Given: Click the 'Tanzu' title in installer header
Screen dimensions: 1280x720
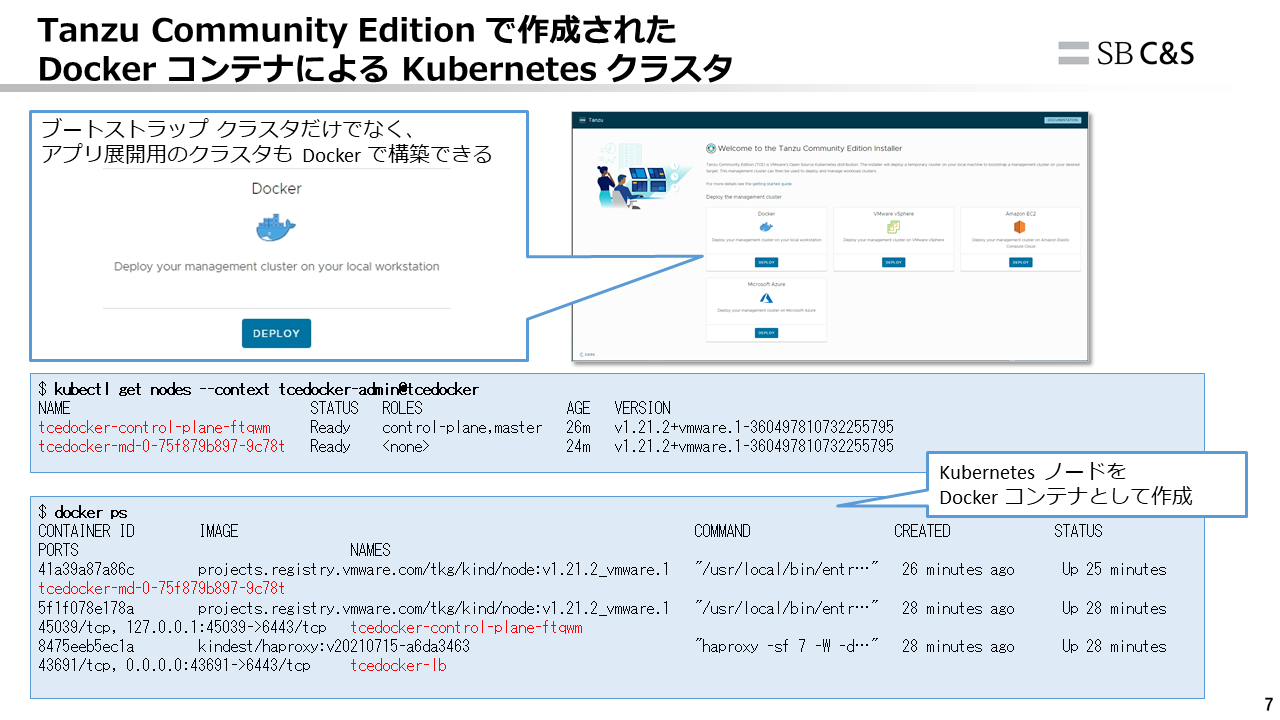Looking at the screenshot, I should pos(596,120).
